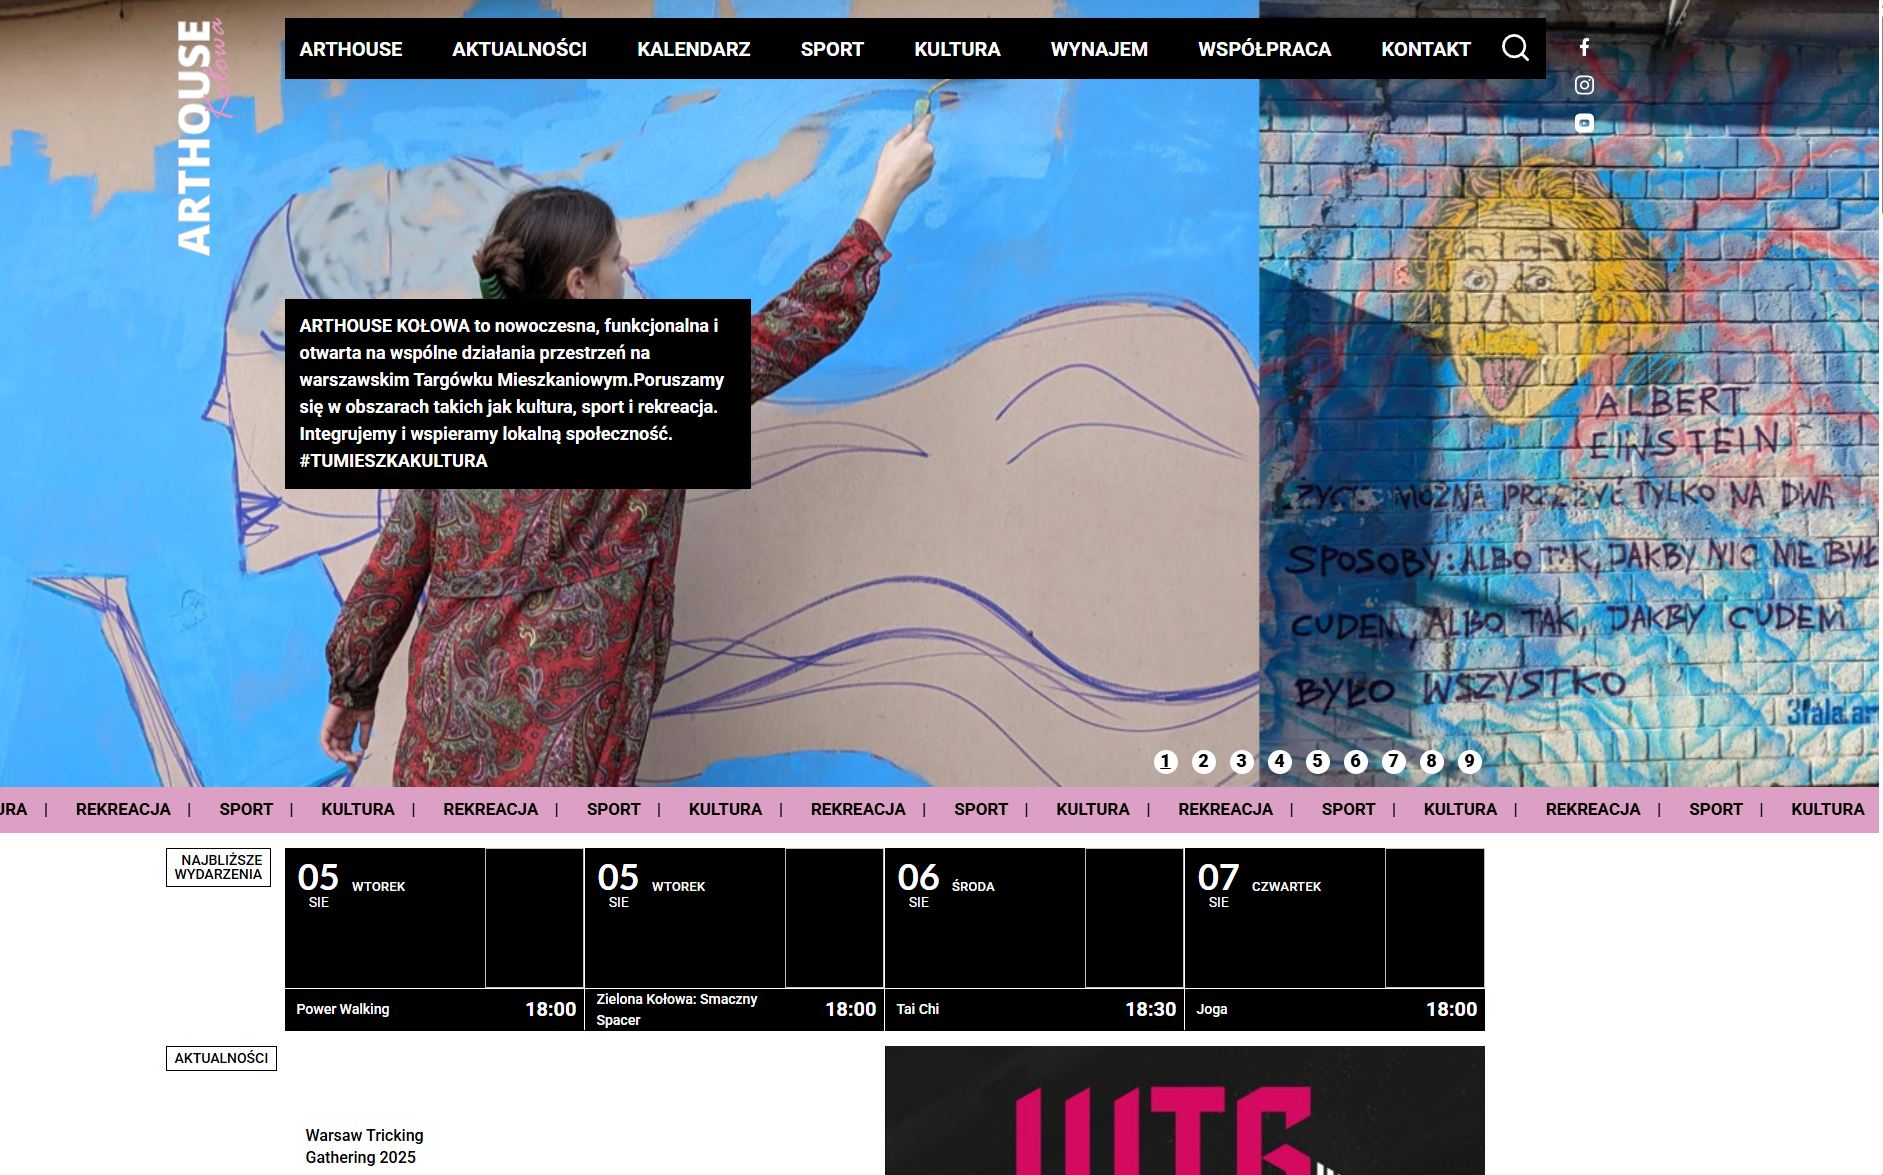Open the Tai Chi event
Screen dimensions: 1883x1175
(918, 1009)
